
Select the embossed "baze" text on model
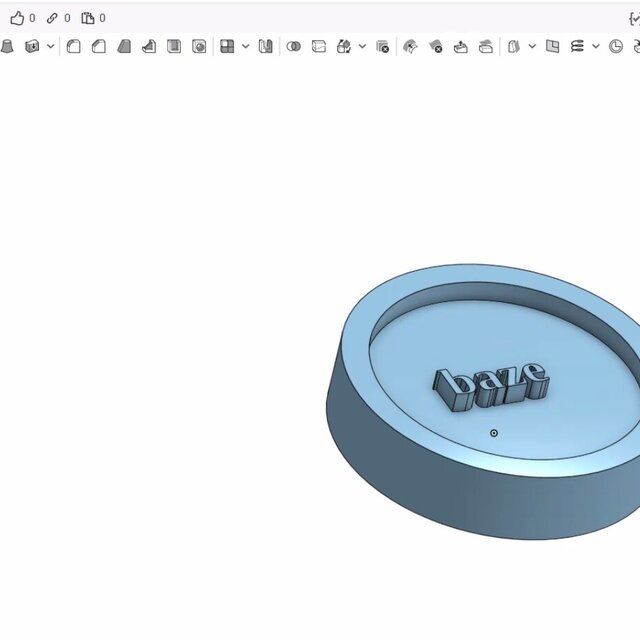pos(490,386)
